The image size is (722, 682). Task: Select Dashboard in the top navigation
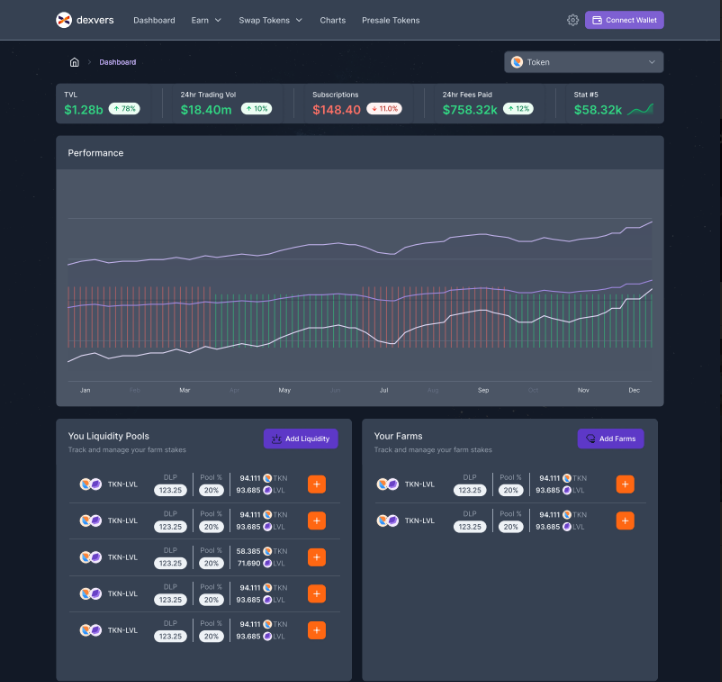tap(154, 20)
